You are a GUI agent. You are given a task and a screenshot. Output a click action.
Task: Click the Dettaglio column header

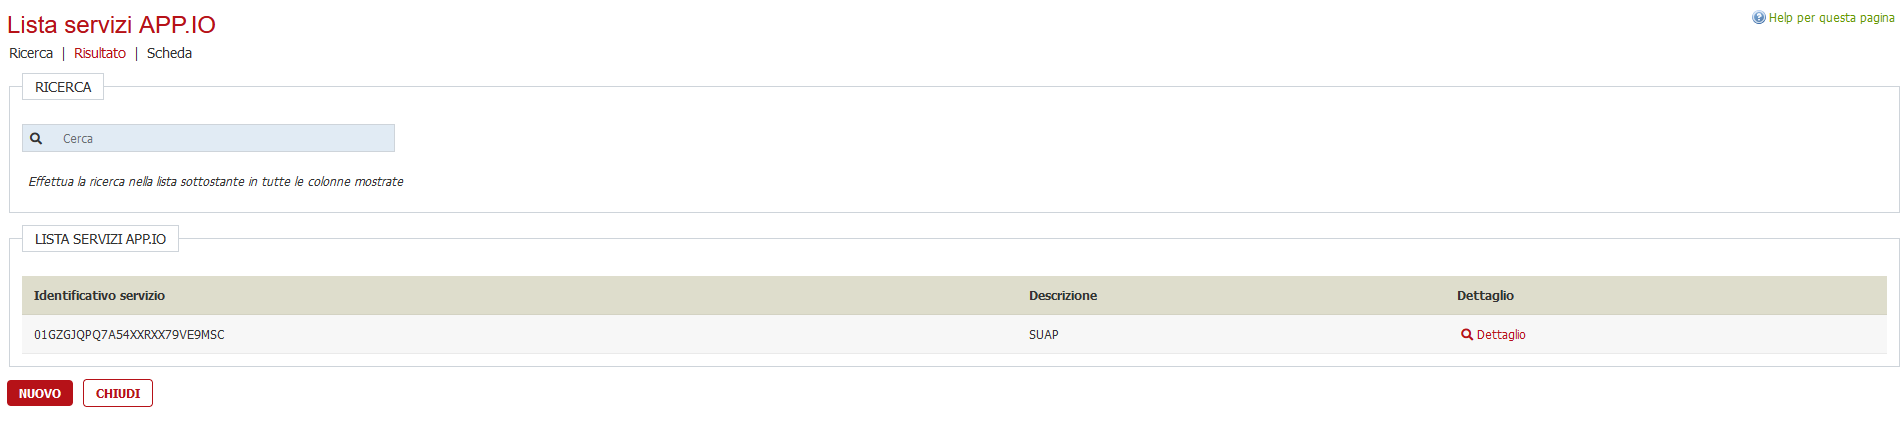pos(1485,296)
